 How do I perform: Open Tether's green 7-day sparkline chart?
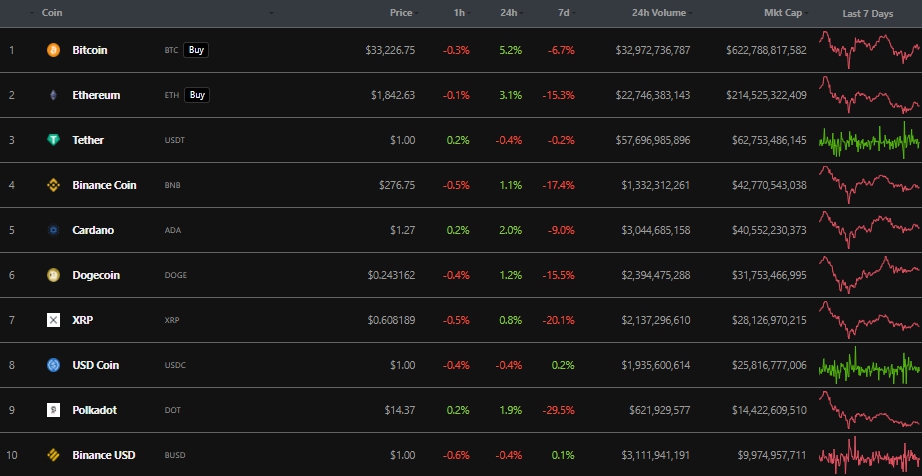868,140
